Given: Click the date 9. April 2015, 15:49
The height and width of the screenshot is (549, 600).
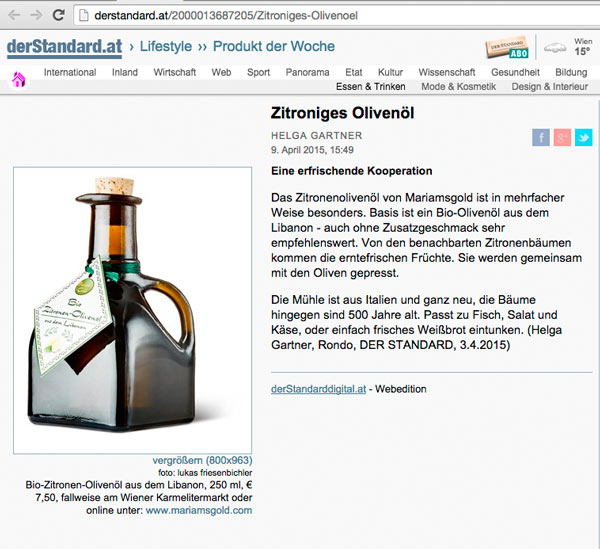Looking at the screenshot, I should (x=312, y=150).
